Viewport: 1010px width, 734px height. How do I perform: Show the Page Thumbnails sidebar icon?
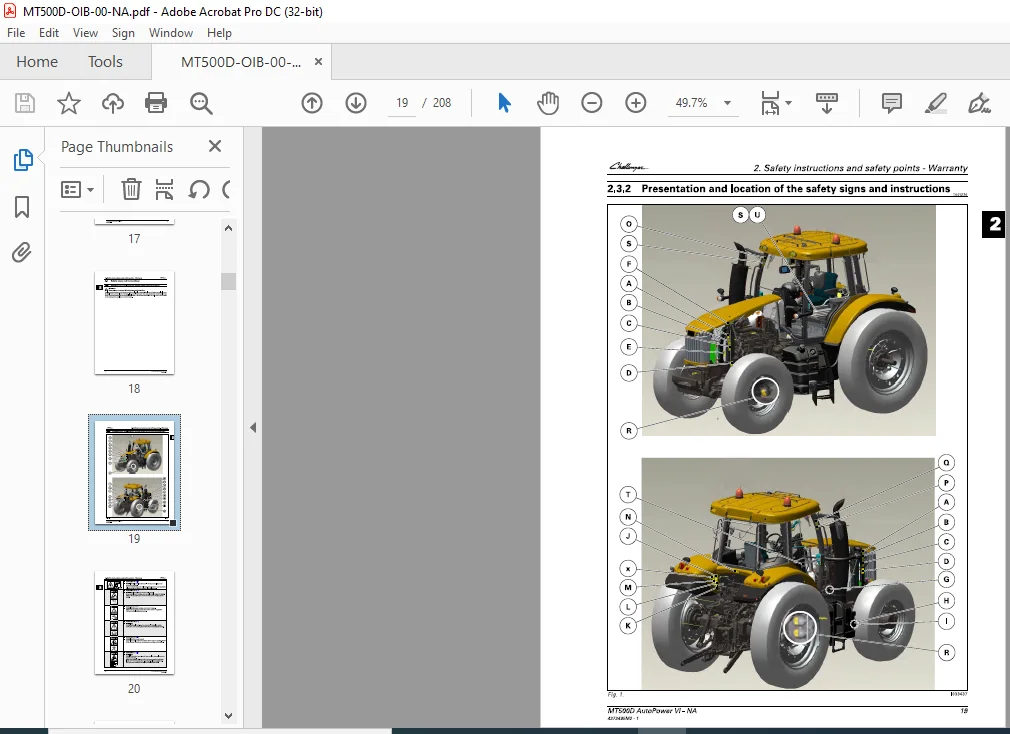23,160
